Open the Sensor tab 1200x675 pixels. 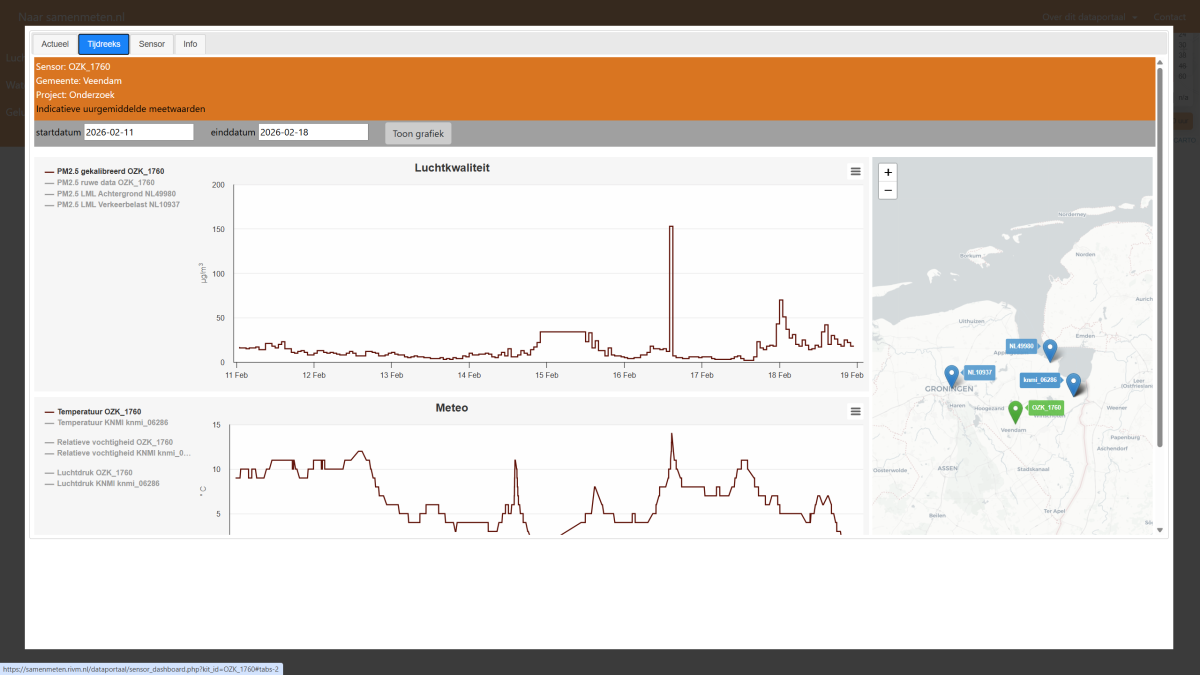[x=152, y=44]
